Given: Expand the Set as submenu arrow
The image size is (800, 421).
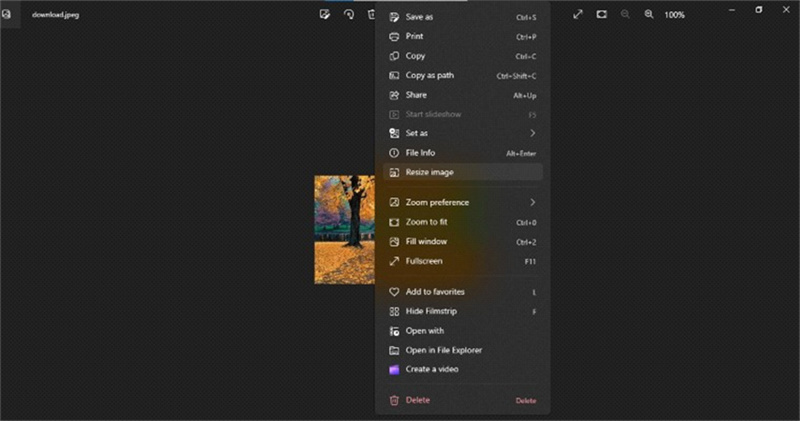Looking at the screenshot, I should pos(532,133).
